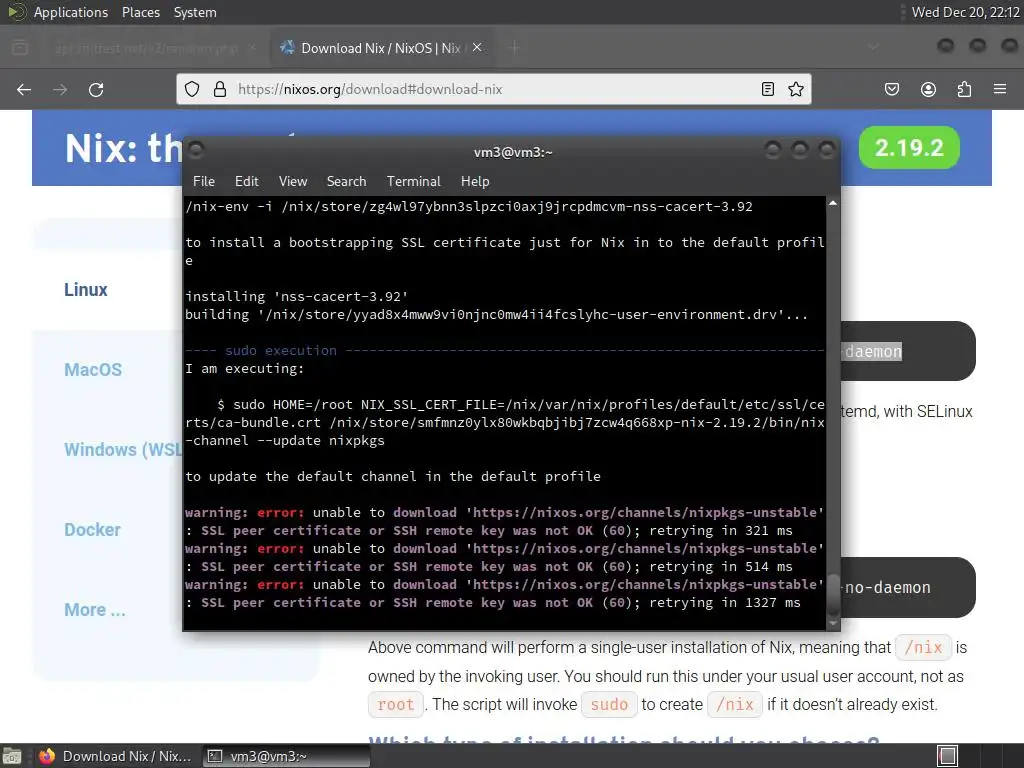Click the terminal title 'vm3@vm3:~'
Image resolution: width=1024 pixels, height=768 pixels.
pyautogui.click(x=513, y=152)
